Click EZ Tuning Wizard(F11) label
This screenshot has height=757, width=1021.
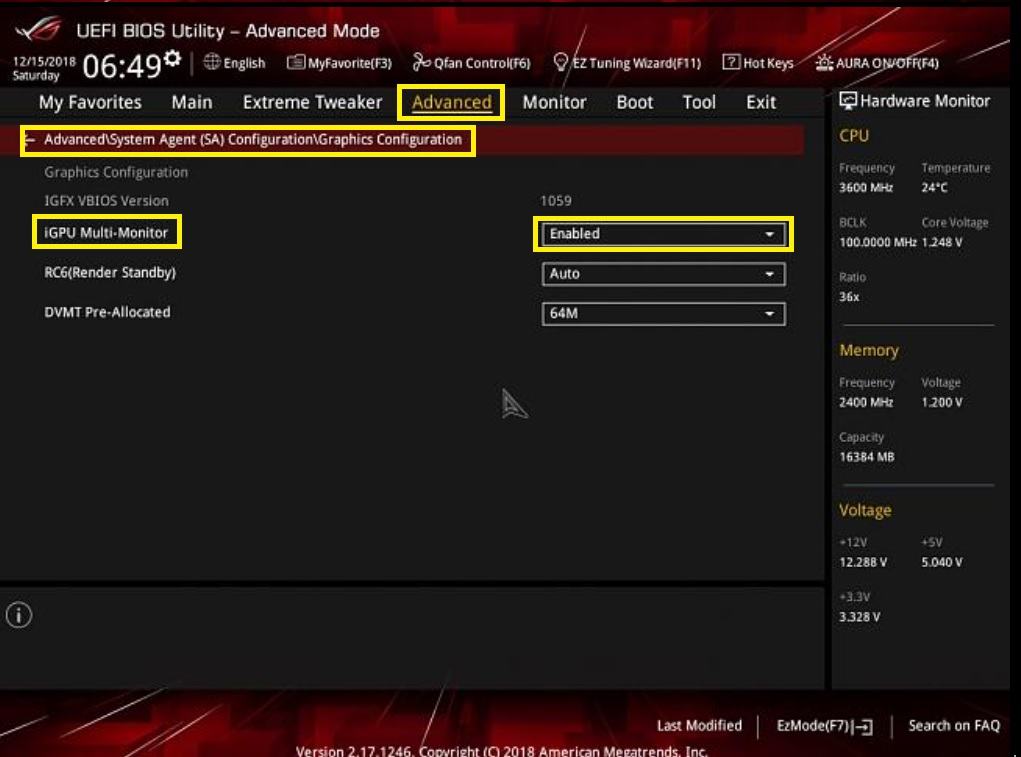tap(637, 63)
